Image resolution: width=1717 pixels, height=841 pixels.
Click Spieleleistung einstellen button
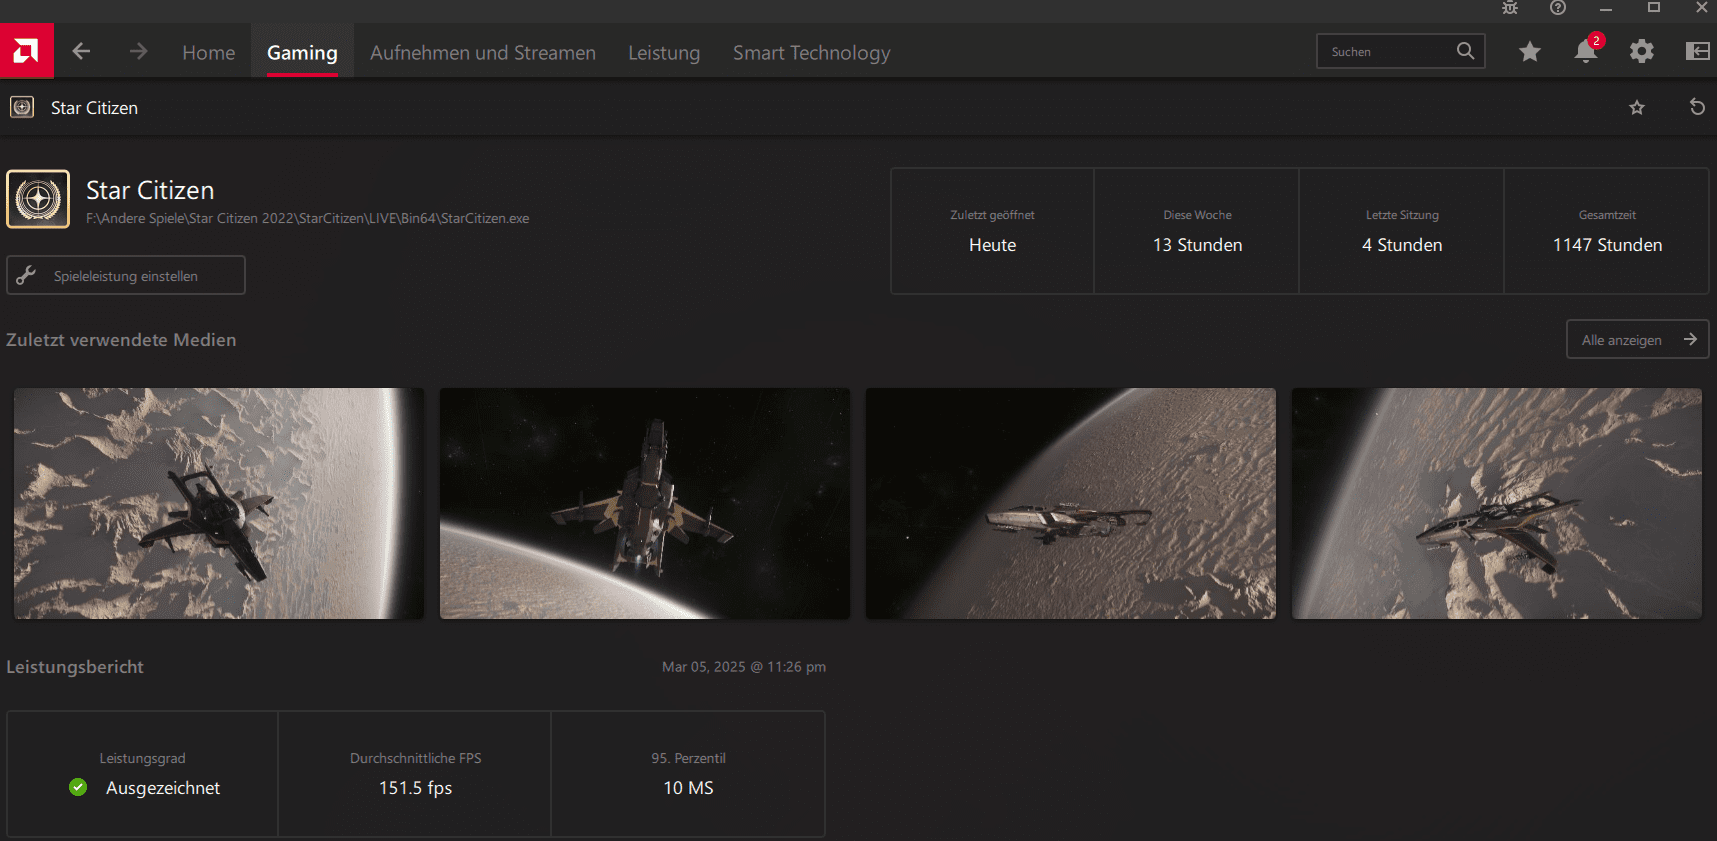pos(126,275)
